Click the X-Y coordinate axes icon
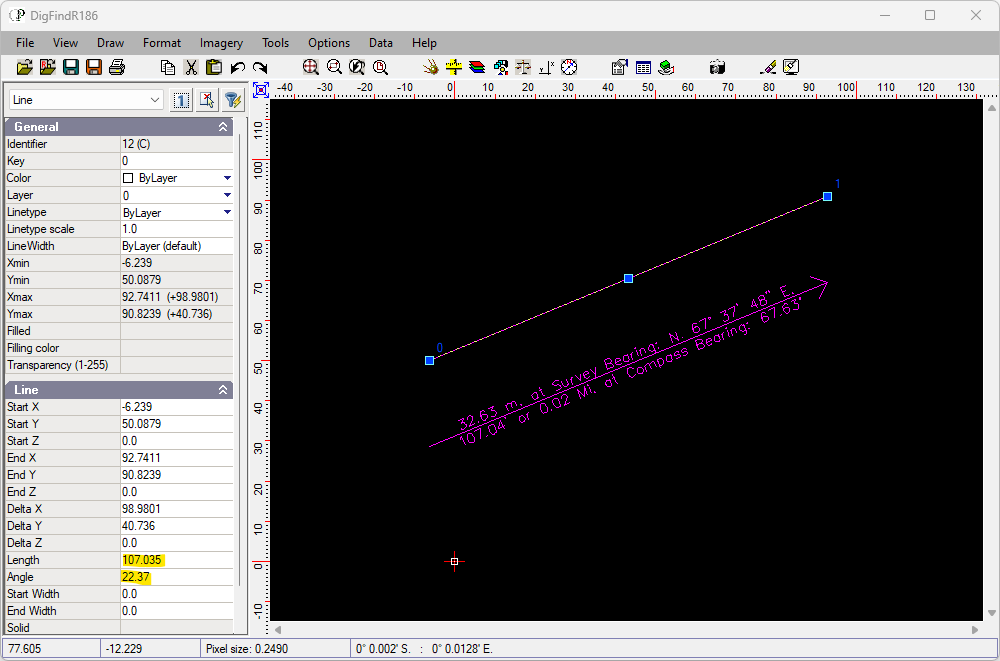 click(x=546, y=67)
